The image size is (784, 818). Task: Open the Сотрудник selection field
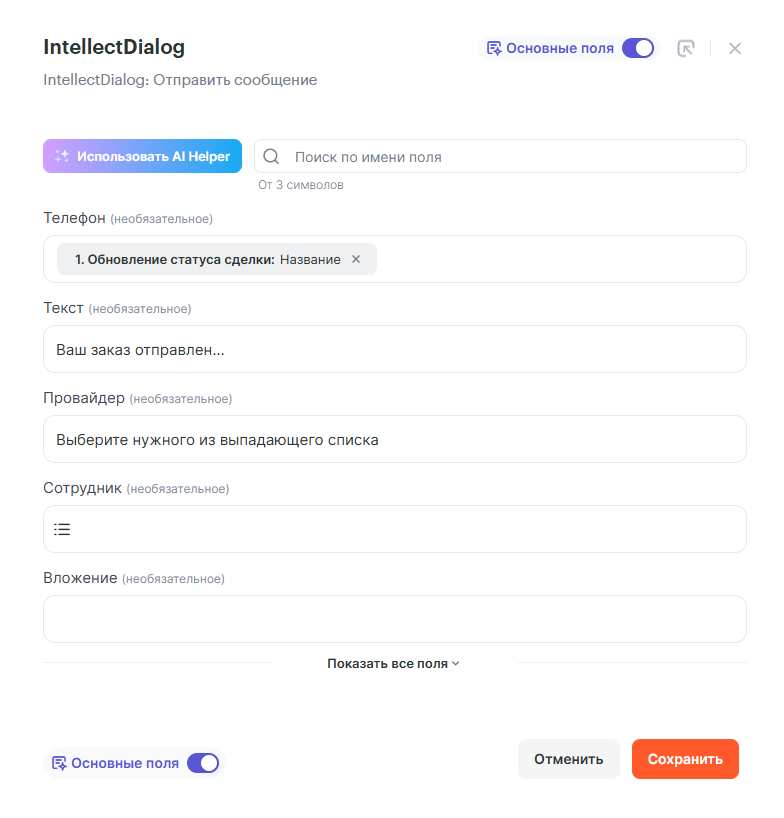394,529
